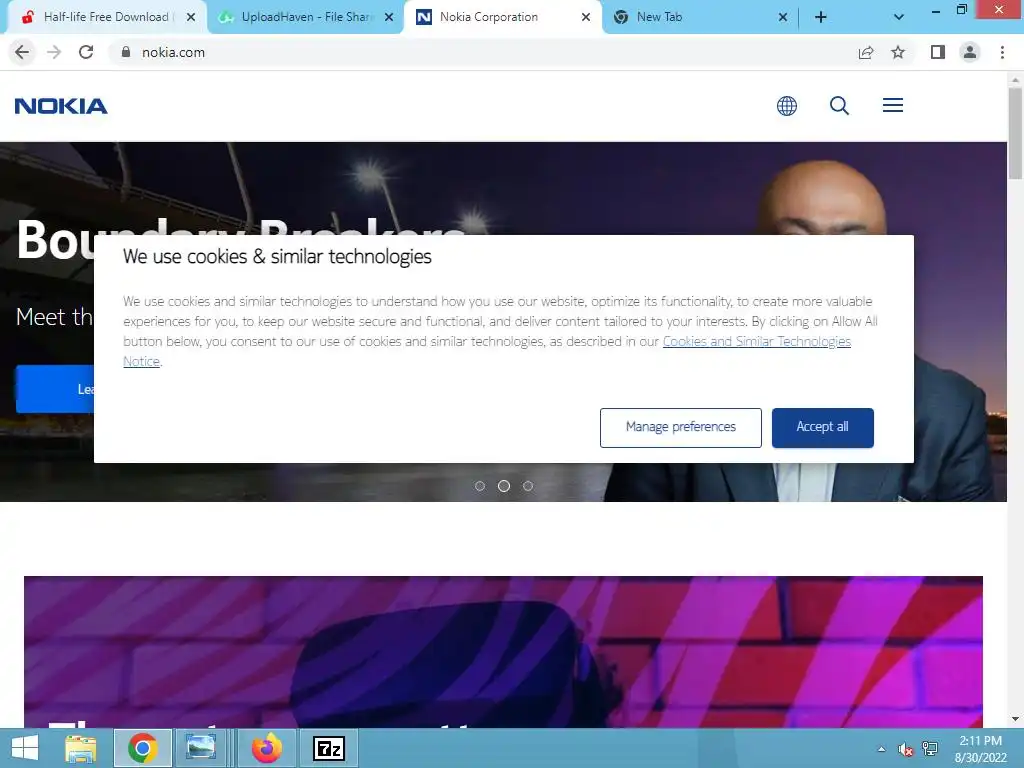The height and width of the screenshot is (768, 1024).
Task: Reload the nokia.com page
Action: [x=86, y=52]
